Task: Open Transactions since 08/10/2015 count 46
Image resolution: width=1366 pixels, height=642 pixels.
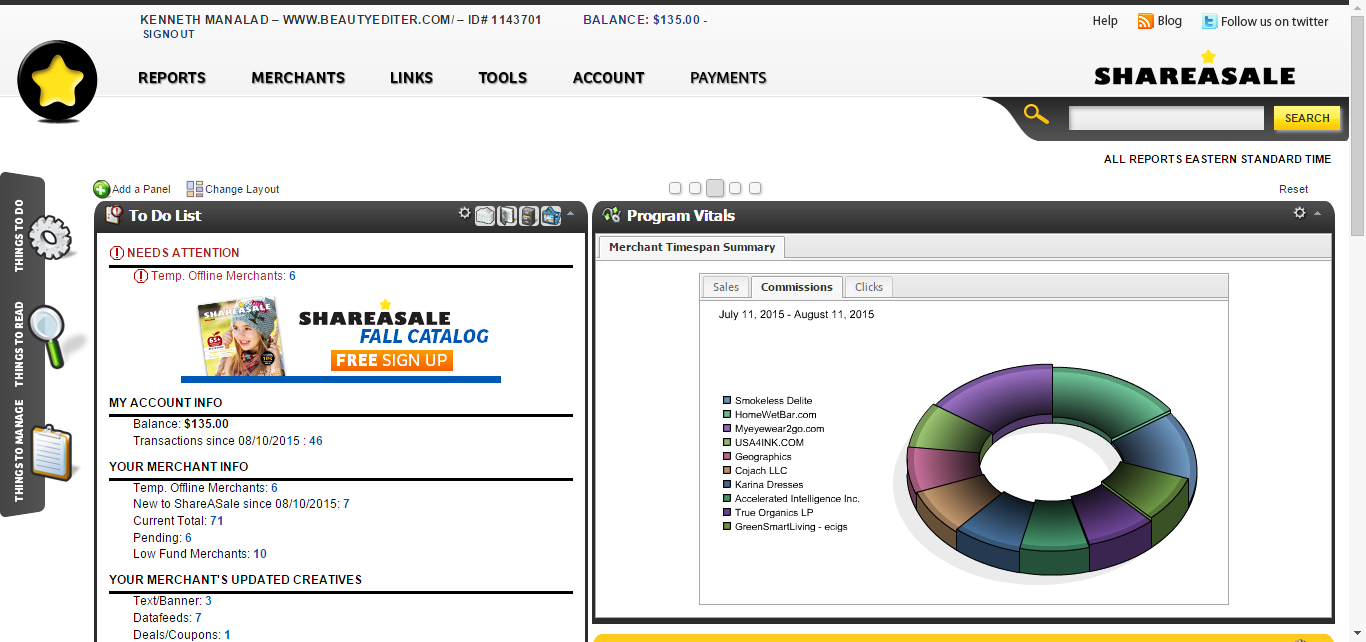Action: 316,441
